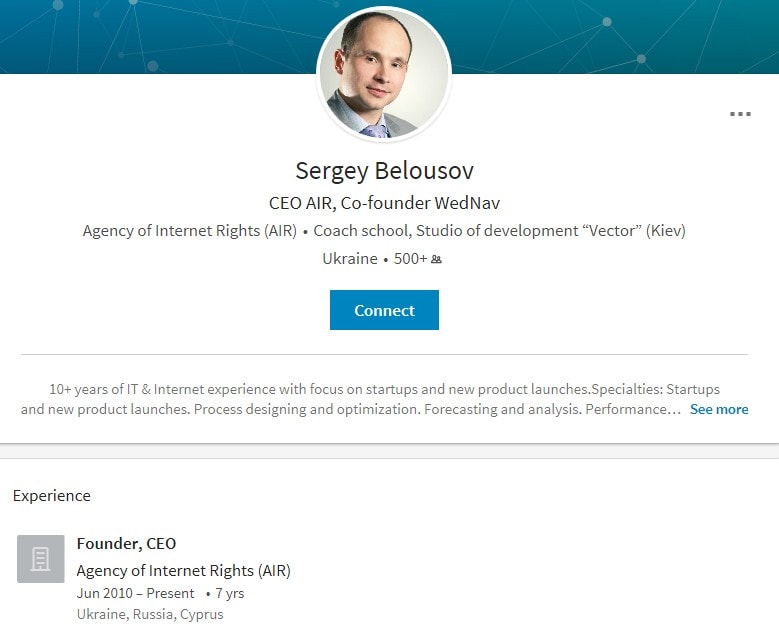This screenshot has width=779, height=640.
Task: Open Coach school, Studio of development Vector link
Action: 500,231
